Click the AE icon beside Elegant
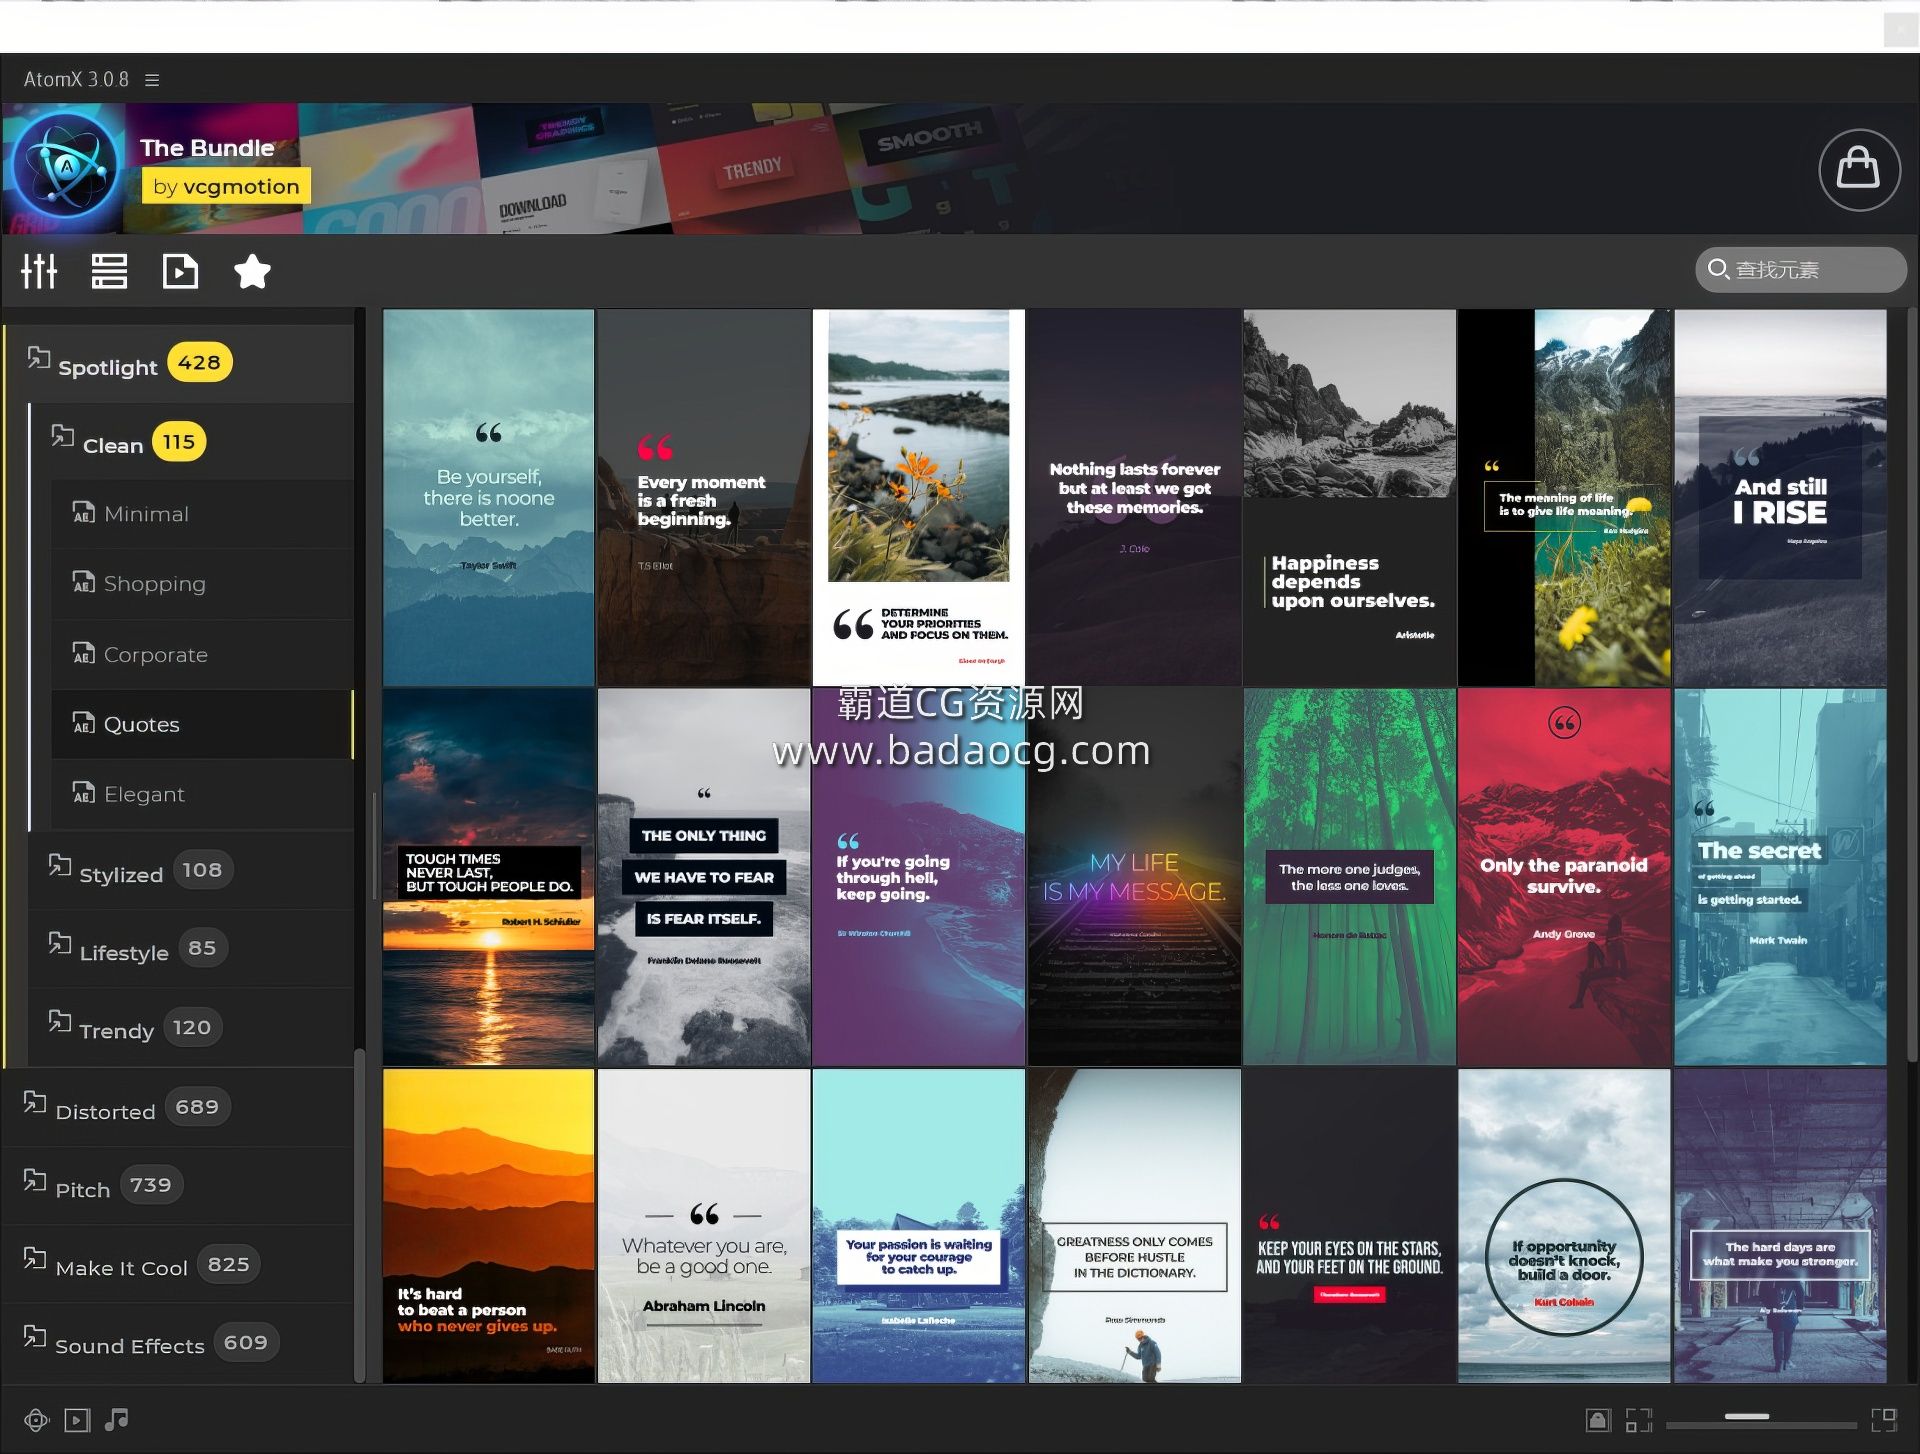 coord(83,793)
